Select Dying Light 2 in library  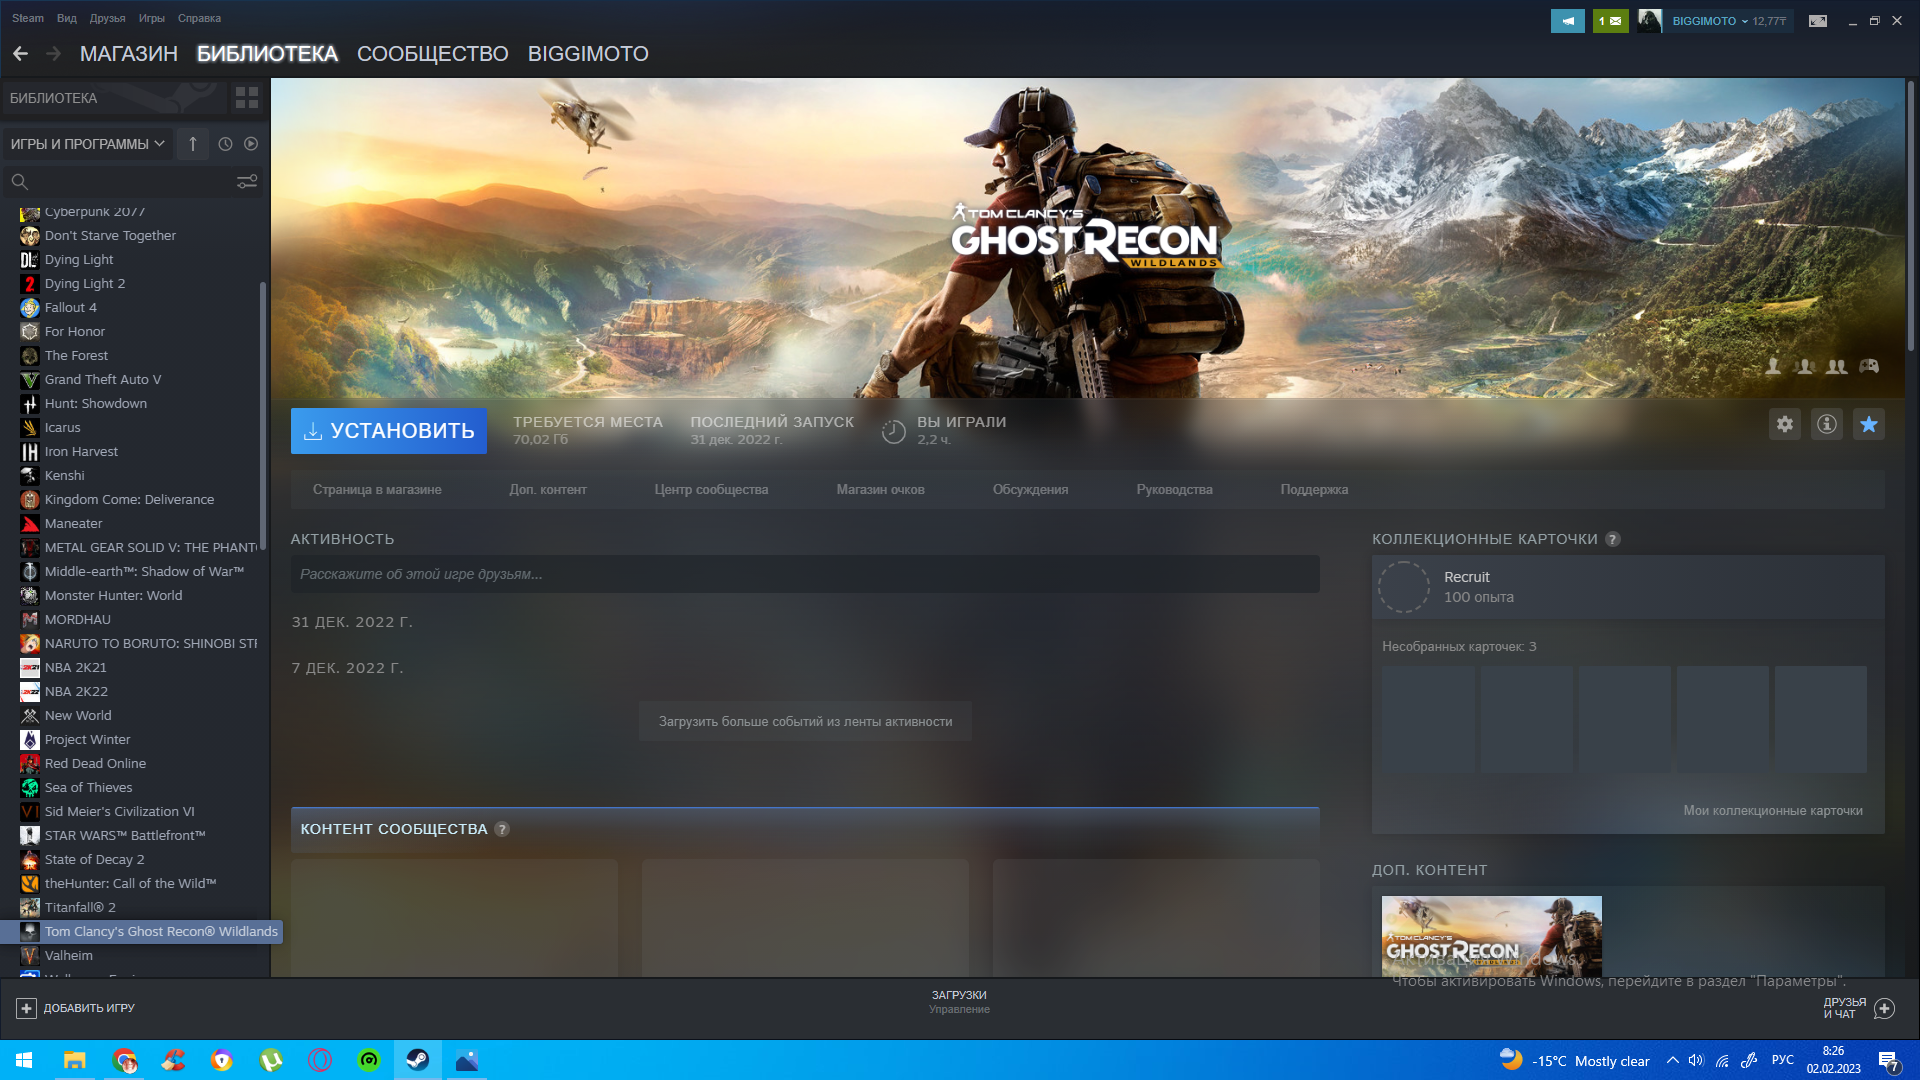pos(85,284)
